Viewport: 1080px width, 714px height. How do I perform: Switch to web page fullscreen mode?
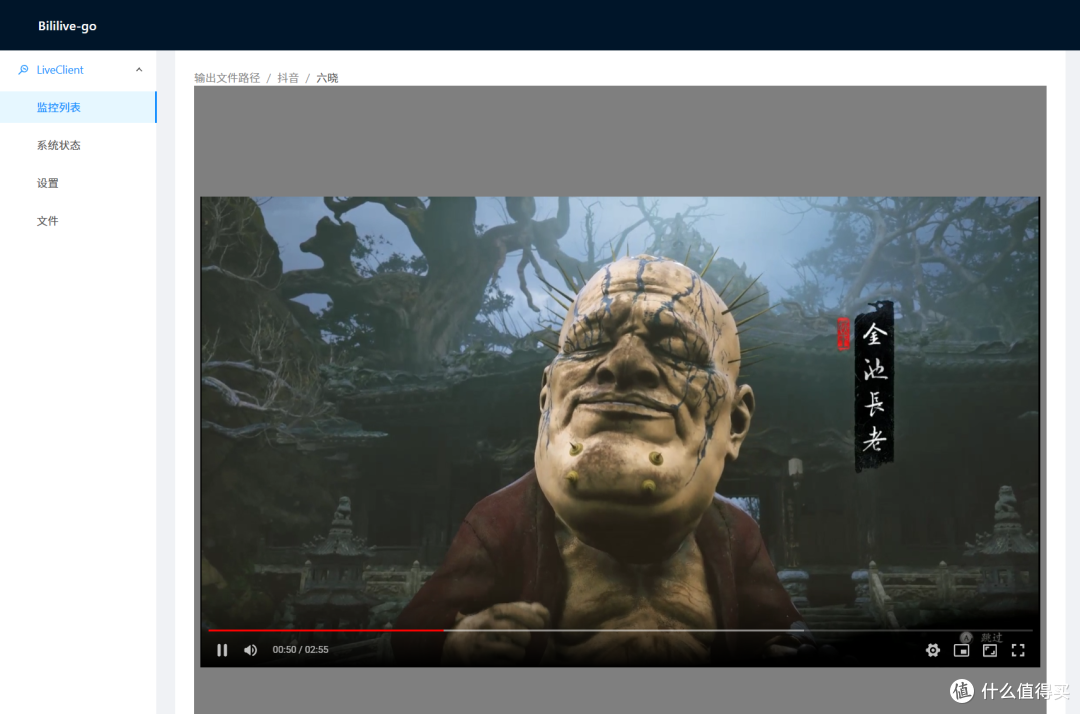click(990, 650)
